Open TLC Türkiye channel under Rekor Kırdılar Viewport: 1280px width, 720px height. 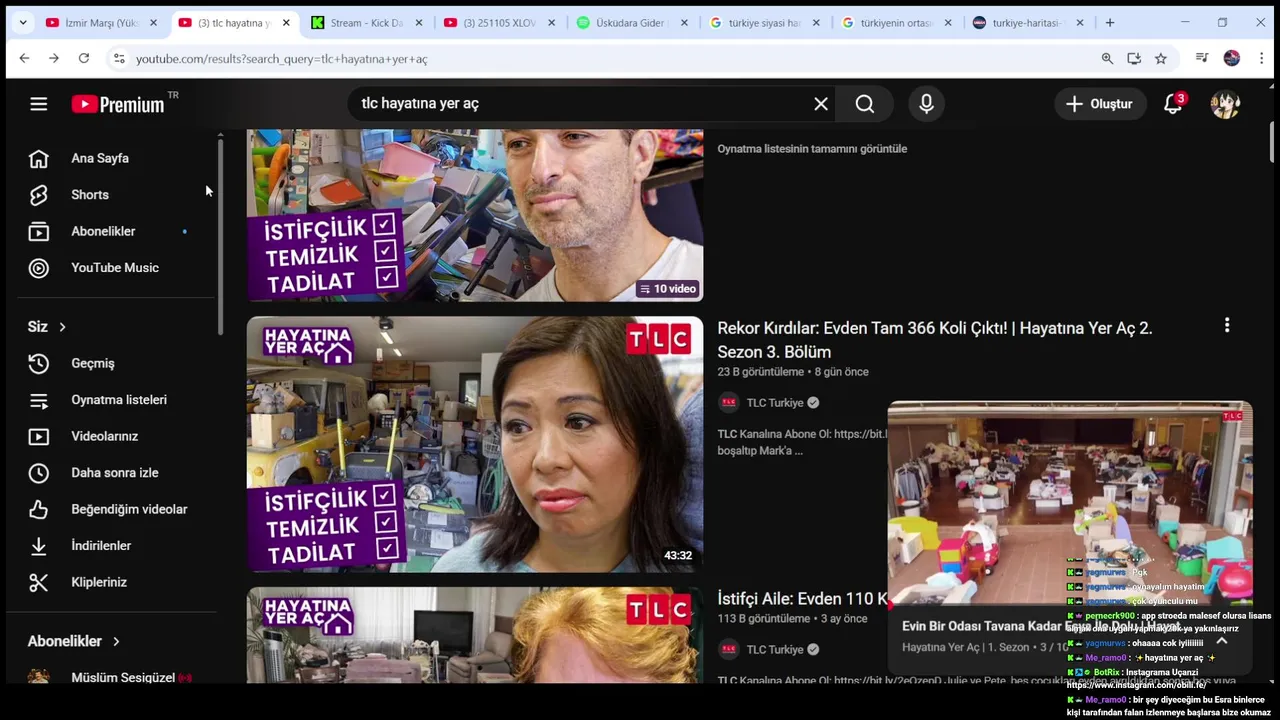pyautogui.click(x=775, y=403)
